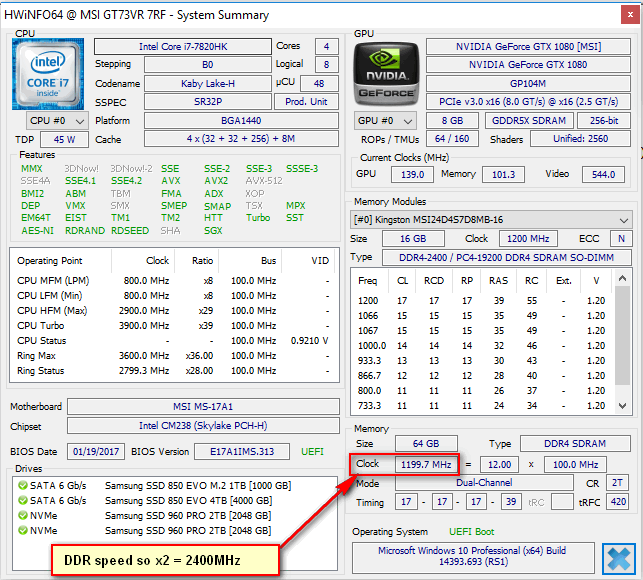The image size is (643, 580).
Task: Click the Intel Core i7-7820HK name field
Action: click(181, 47)
